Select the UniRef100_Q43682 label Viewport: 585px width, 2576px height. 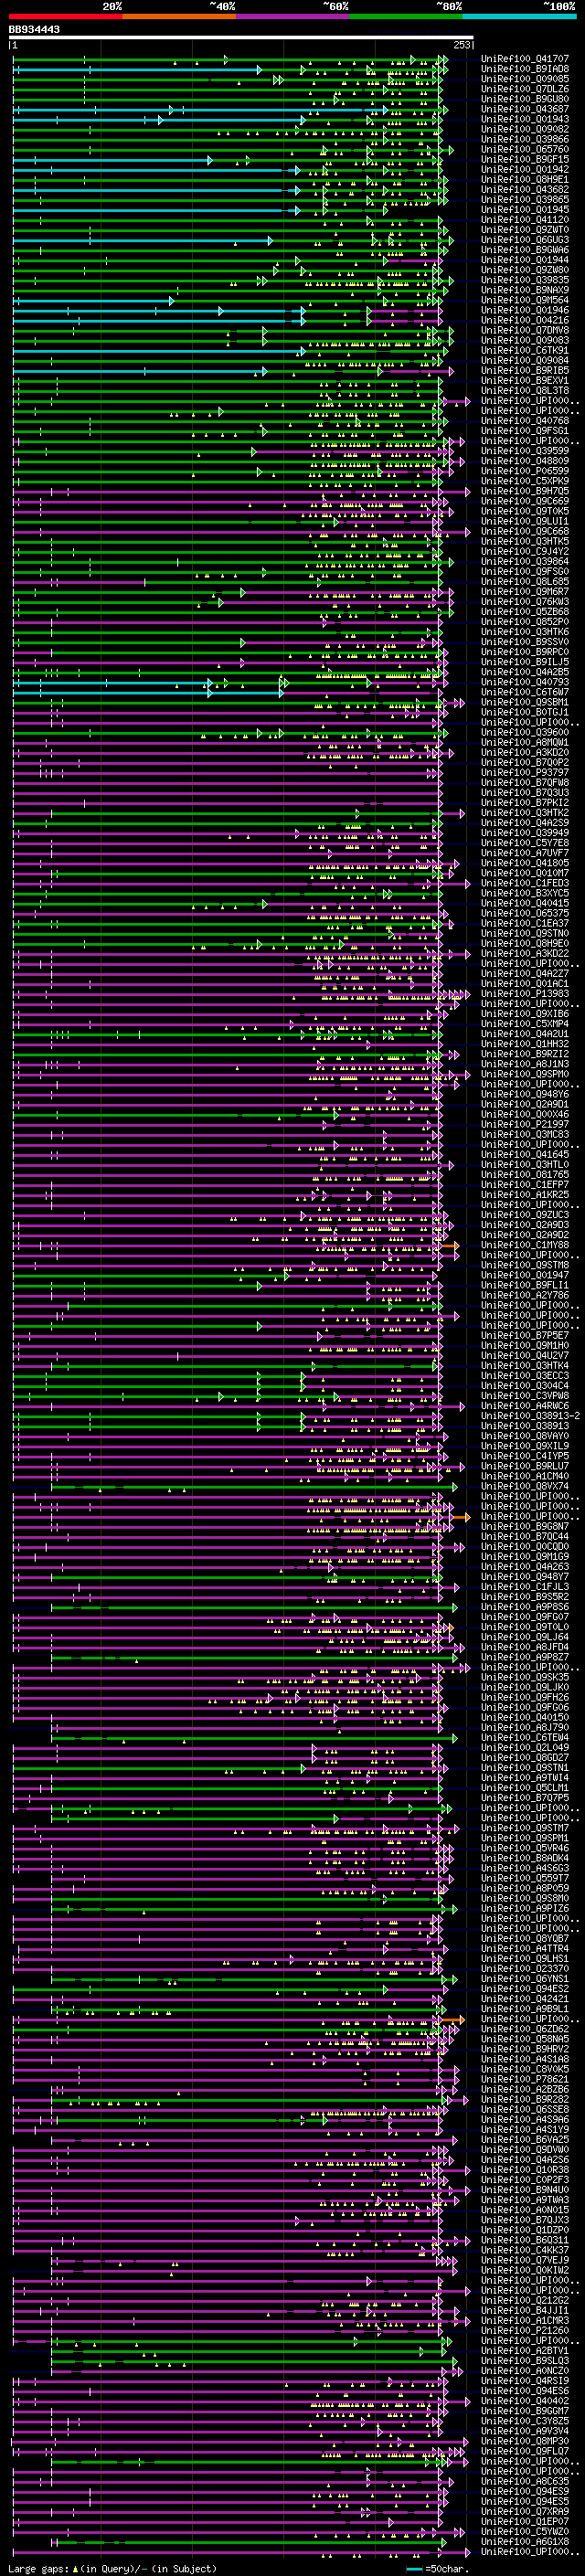coord(525,189)
